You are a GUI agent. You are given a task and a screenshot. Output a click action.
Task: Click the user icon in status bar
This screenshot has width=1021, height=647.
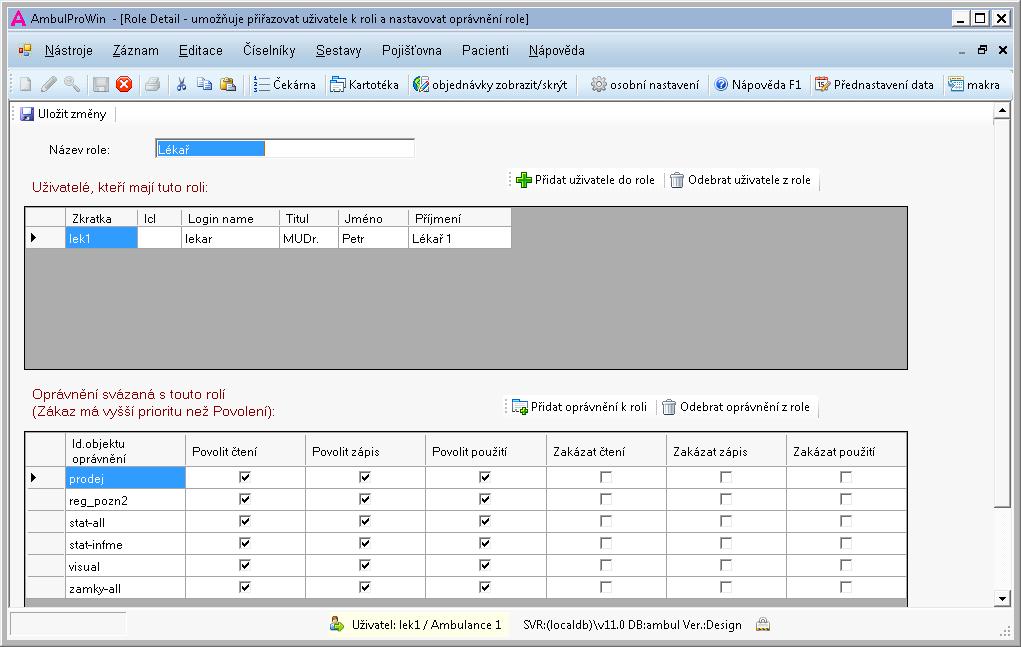pos(337,624)
